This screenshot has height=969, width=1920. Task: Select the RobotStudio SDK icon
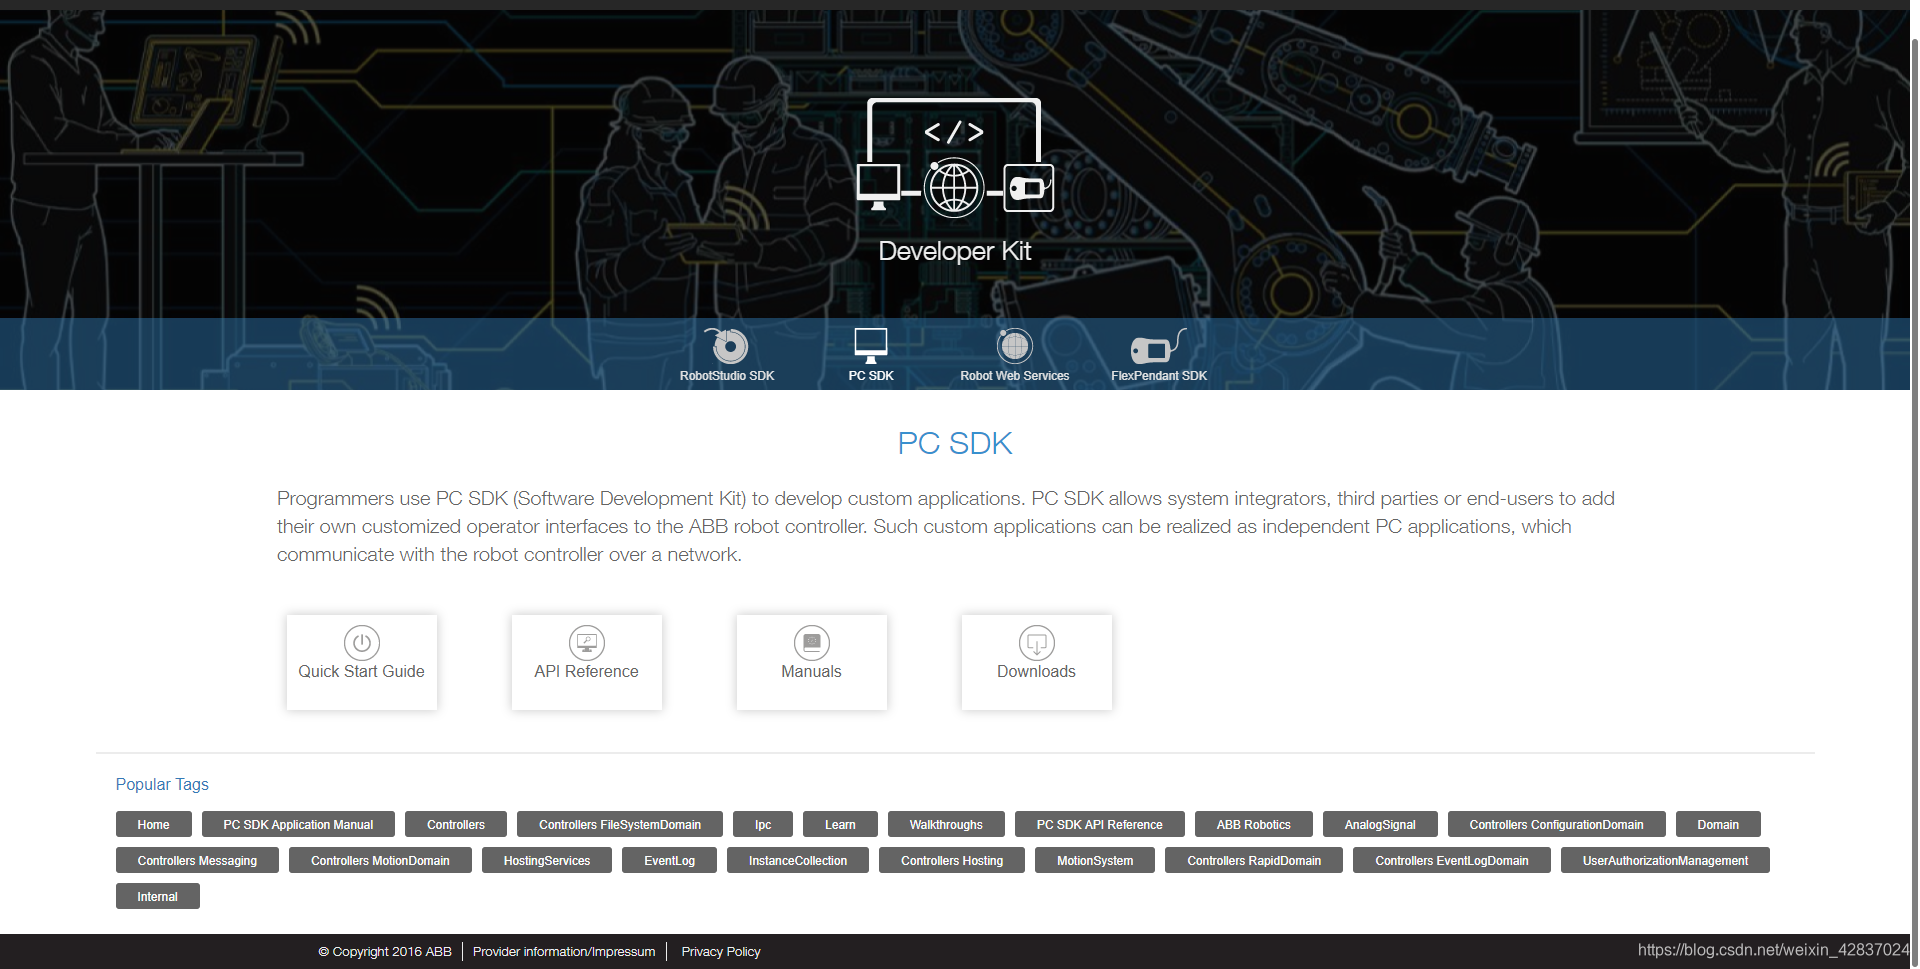point(727,347)
